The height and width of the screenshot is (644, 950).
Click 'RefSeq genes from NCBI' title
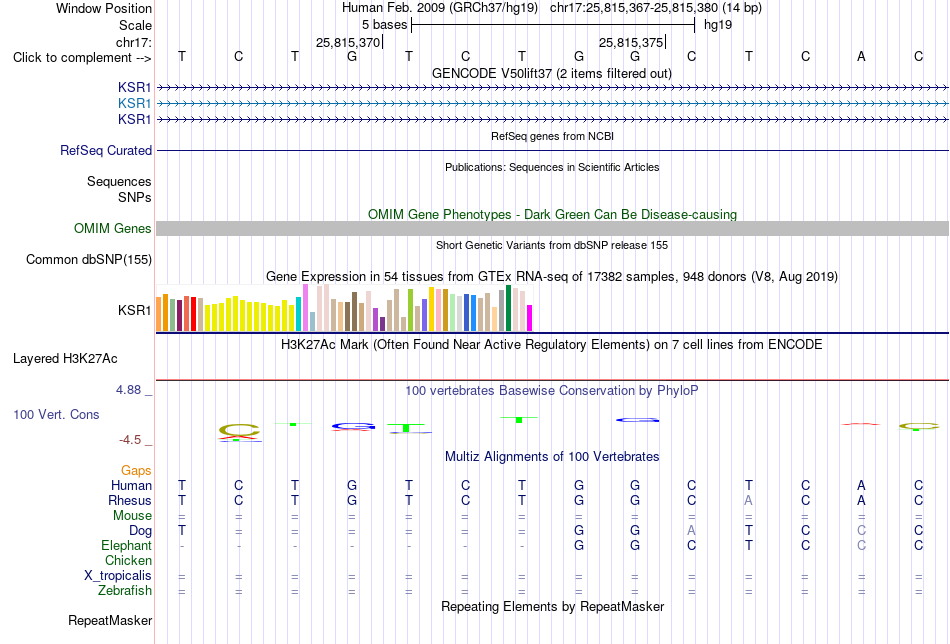(x=552, y=136)
